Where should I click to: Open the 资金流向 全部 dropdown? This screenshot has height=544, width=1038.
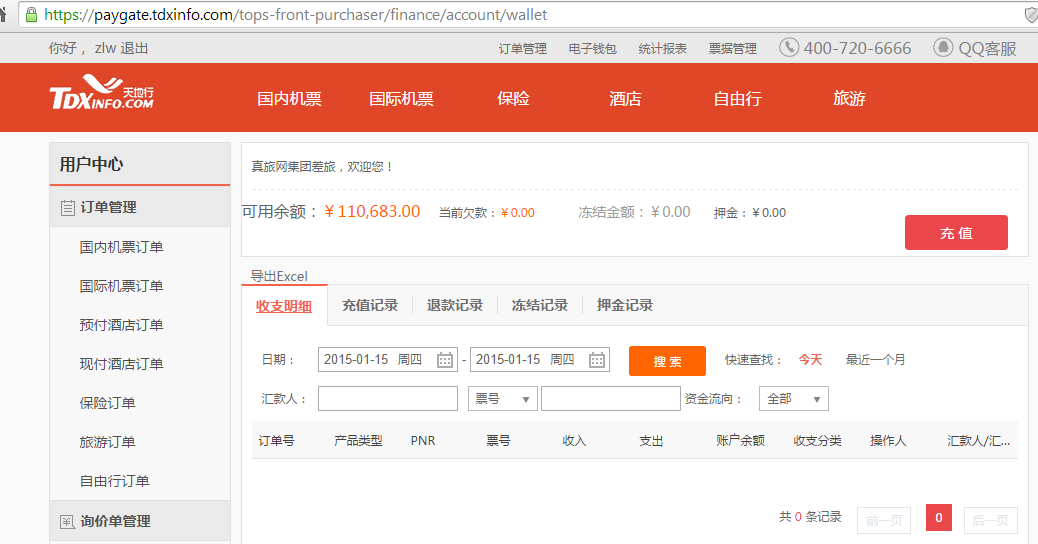pos(794,398)
